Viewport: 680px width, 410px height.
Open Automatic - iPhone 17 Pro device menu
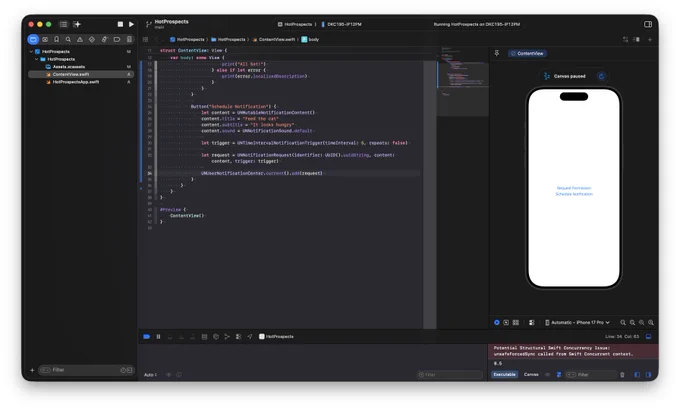pos(577,323)
